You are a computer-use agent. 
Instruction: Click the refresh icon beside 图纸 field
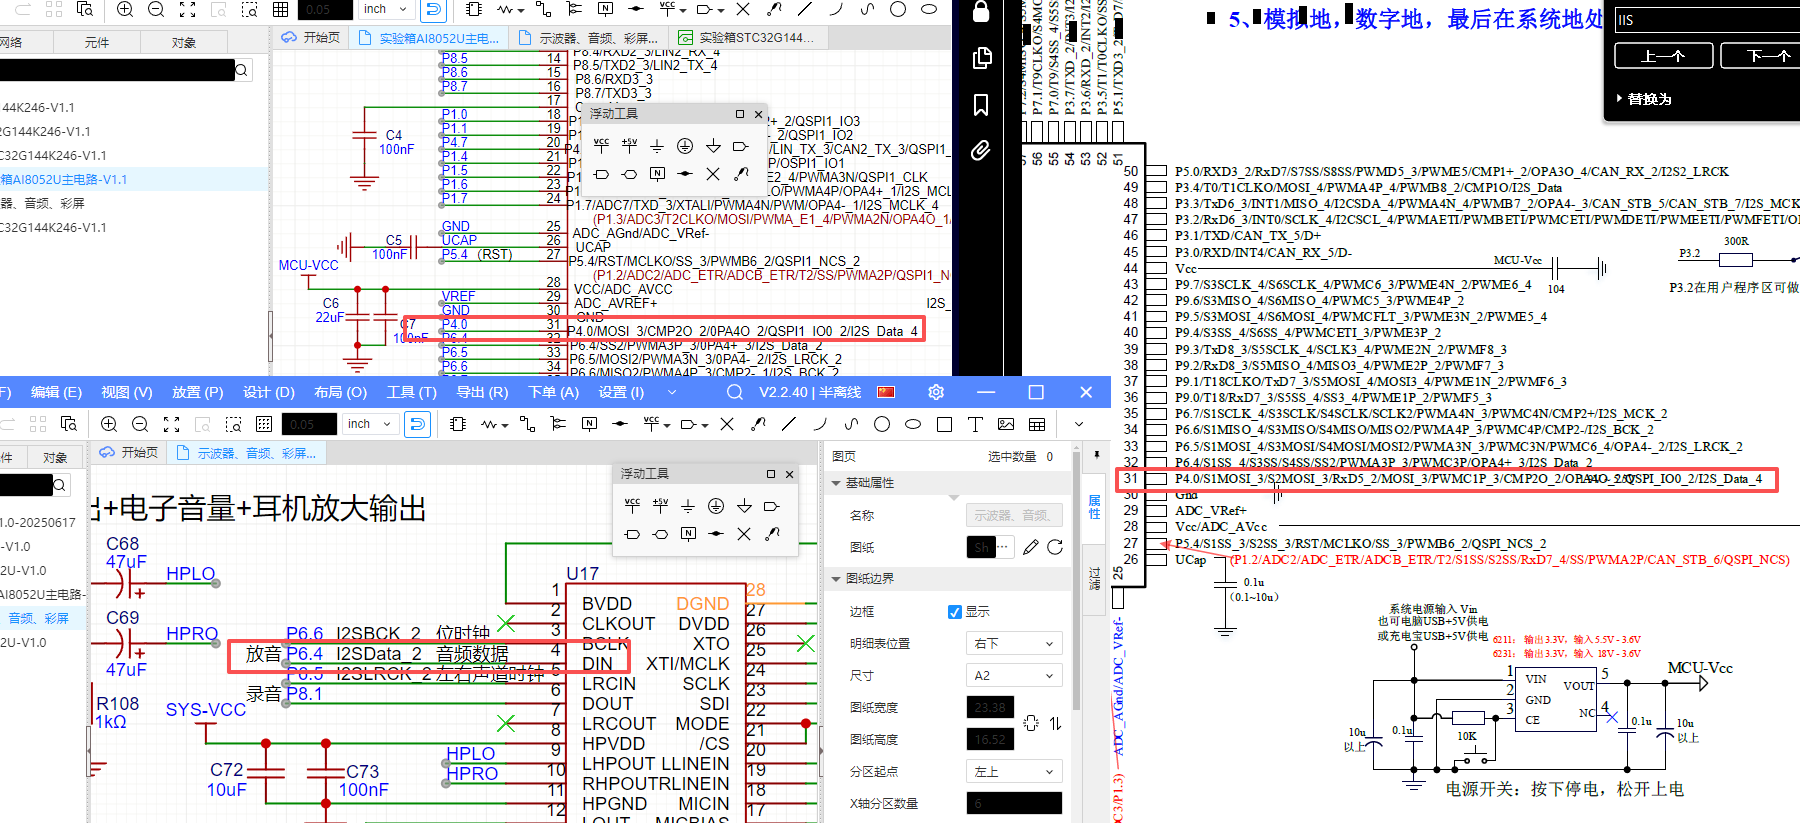coord(1055,547)
